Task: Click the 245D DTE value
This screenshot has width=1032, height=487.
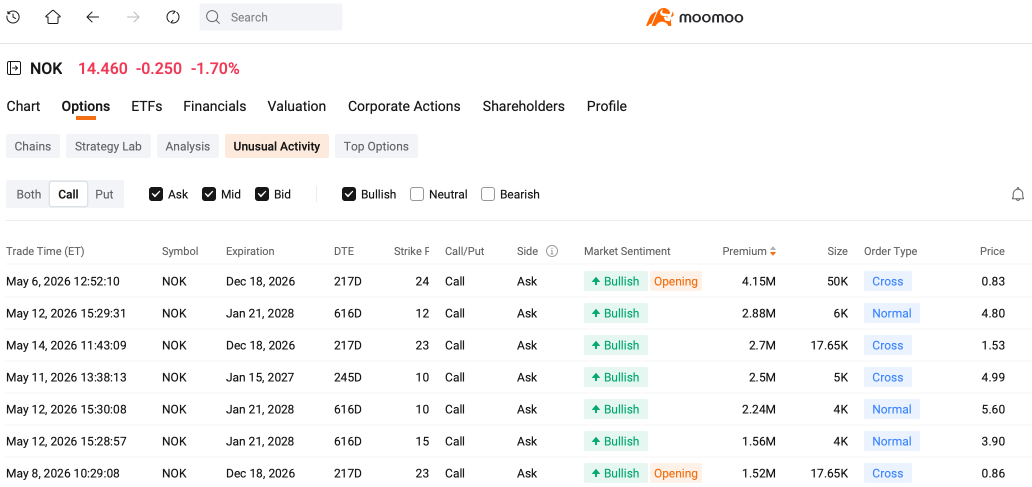Action: [x=348, y=377]
